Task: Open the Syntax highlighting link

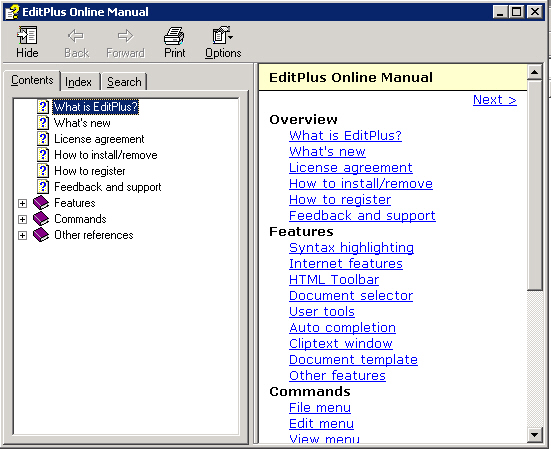Action: coord(351,248)
